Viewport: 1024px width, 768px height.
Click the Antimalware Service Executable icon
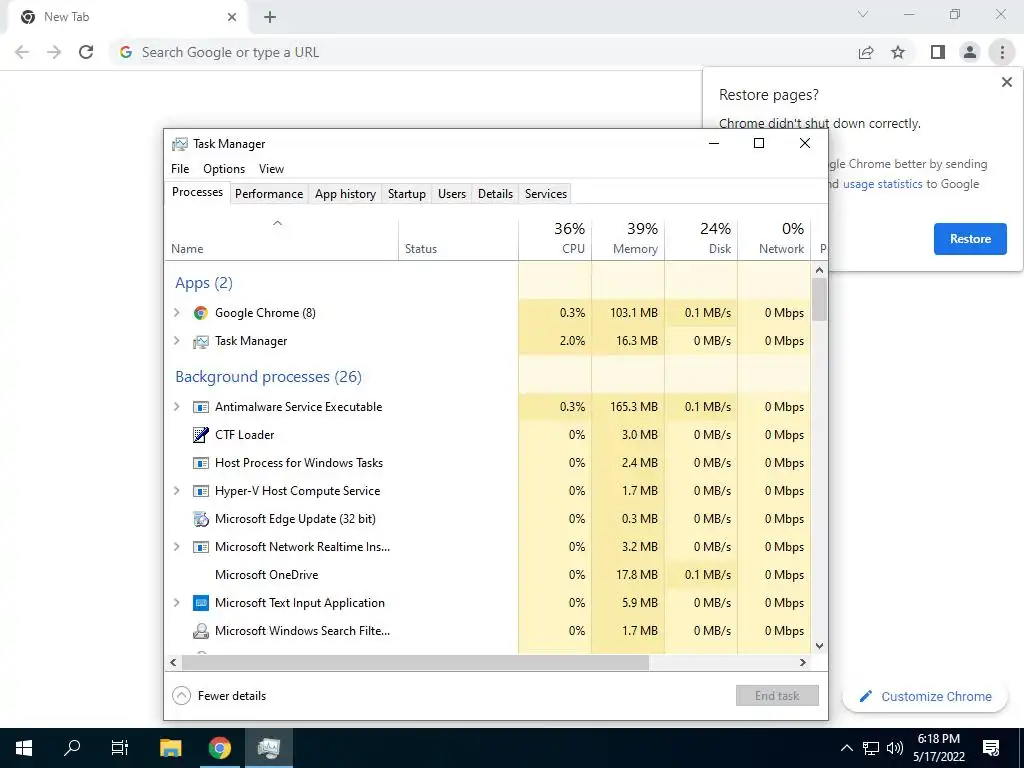(x=200, y=407)
